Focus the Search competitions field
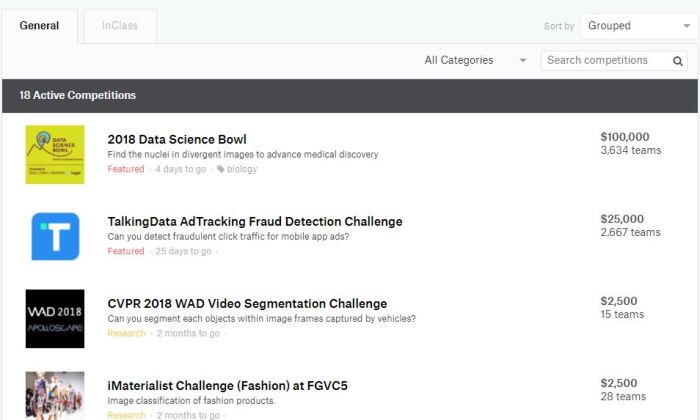 [605, 61]
